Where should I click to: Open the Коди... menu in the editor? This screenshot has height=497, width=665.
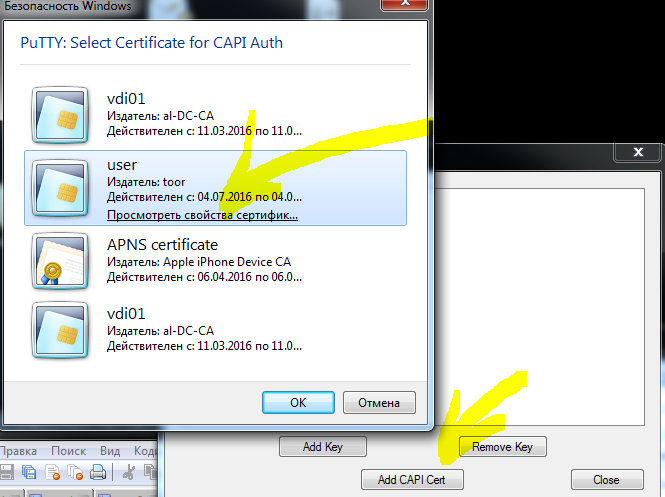click(145, 451)
